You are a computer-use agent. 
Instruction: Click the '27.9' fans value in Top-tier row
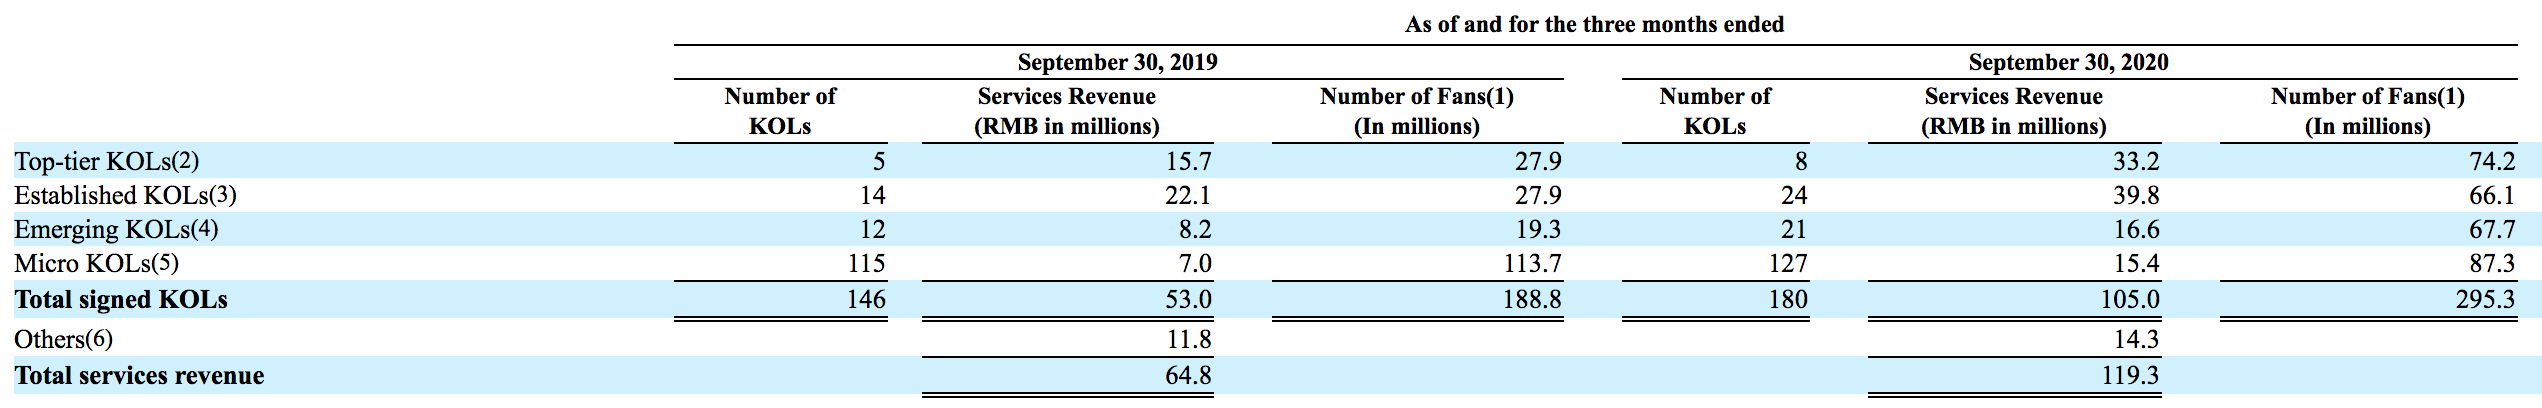tap(1538, 161)
